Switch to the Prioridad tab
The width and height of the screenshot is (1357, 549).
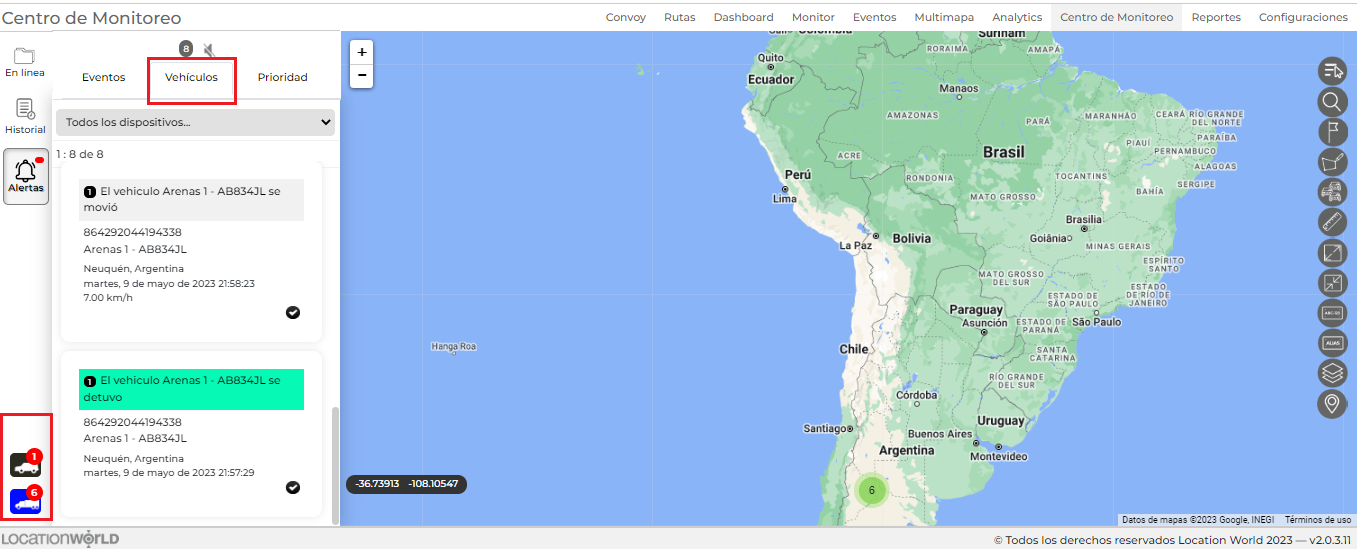pos(283,77)
